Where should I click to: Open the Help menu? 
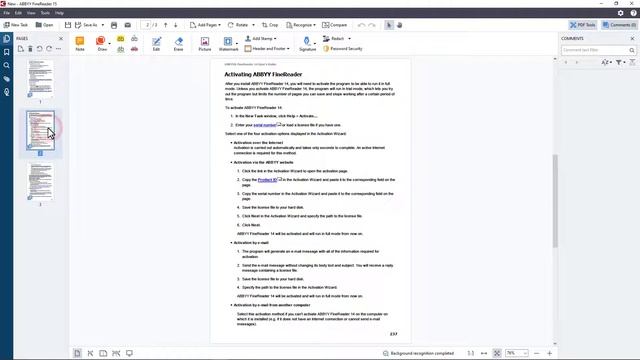(59, 13)
